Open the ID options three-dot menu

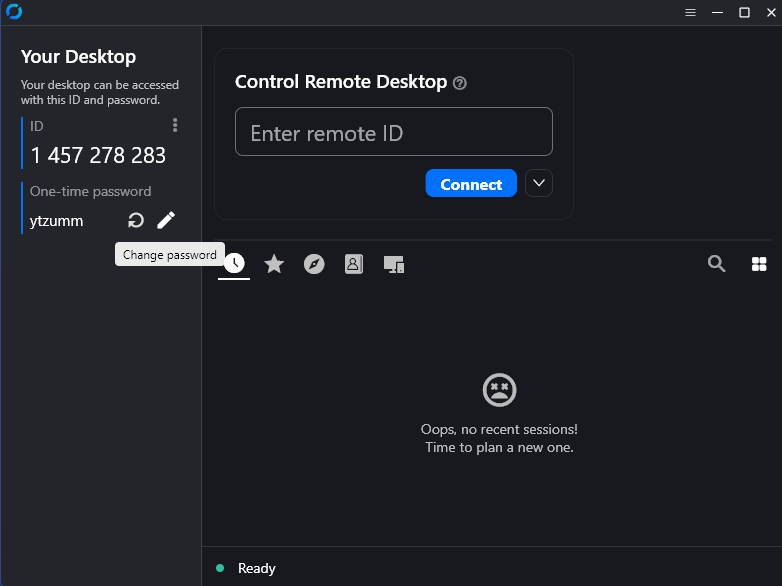click(x=175, y=125)
